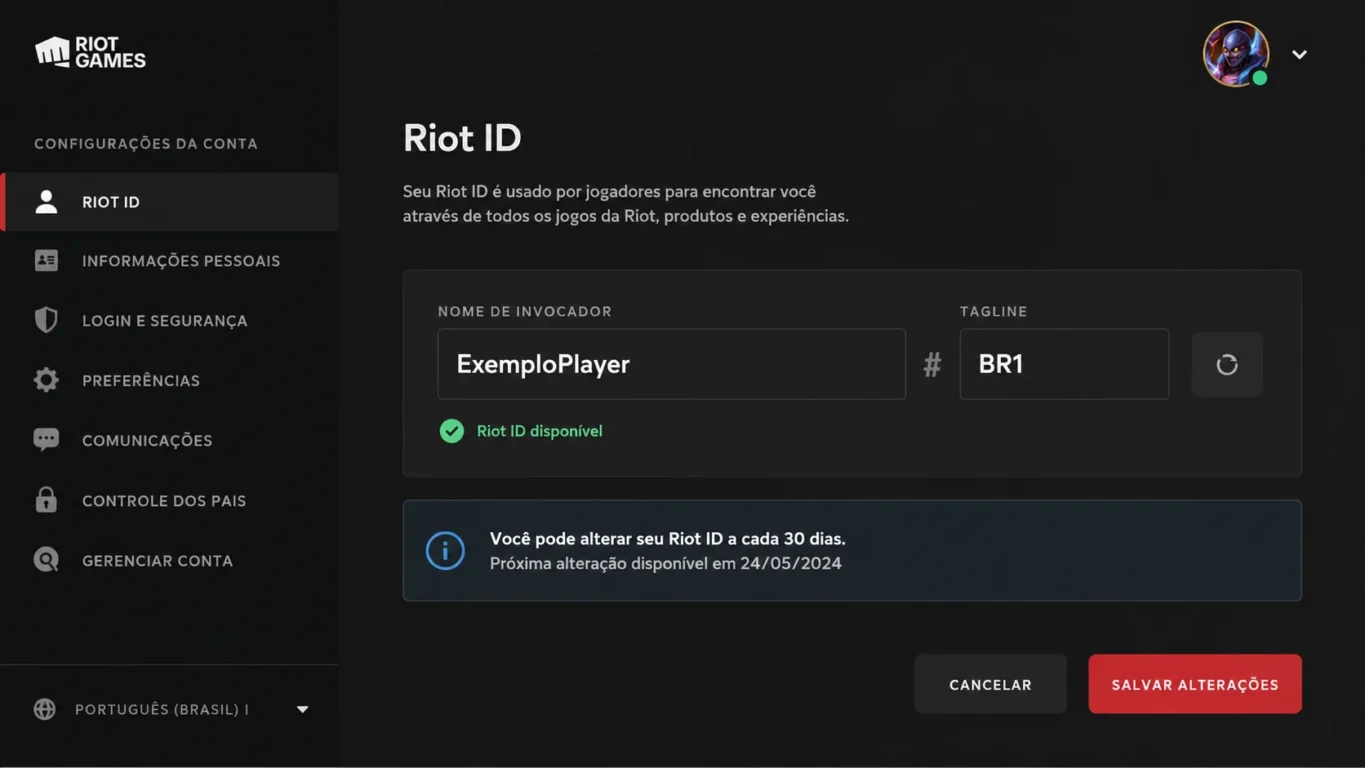Screen dimensions: 1365x768
Task: Click 'Você pode alterar seu Riot ID' notice
Action: click(667, 539)
